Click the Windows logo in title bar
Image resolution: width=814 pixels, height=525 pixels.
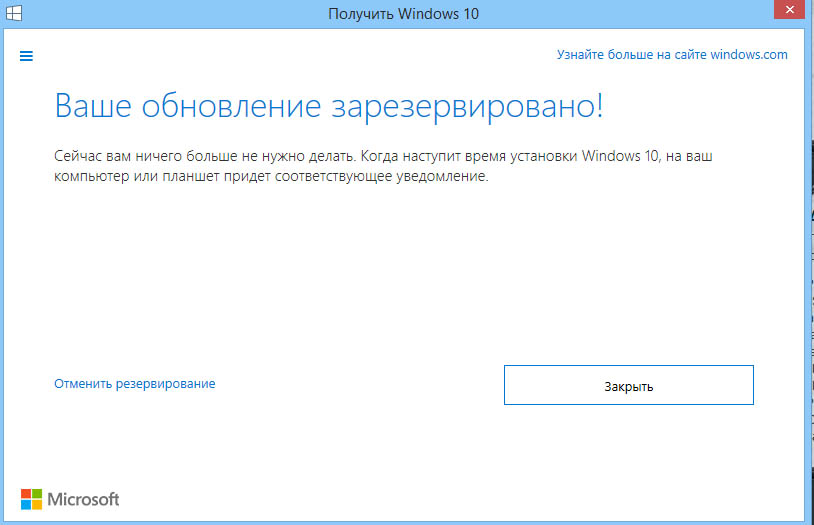14,13
